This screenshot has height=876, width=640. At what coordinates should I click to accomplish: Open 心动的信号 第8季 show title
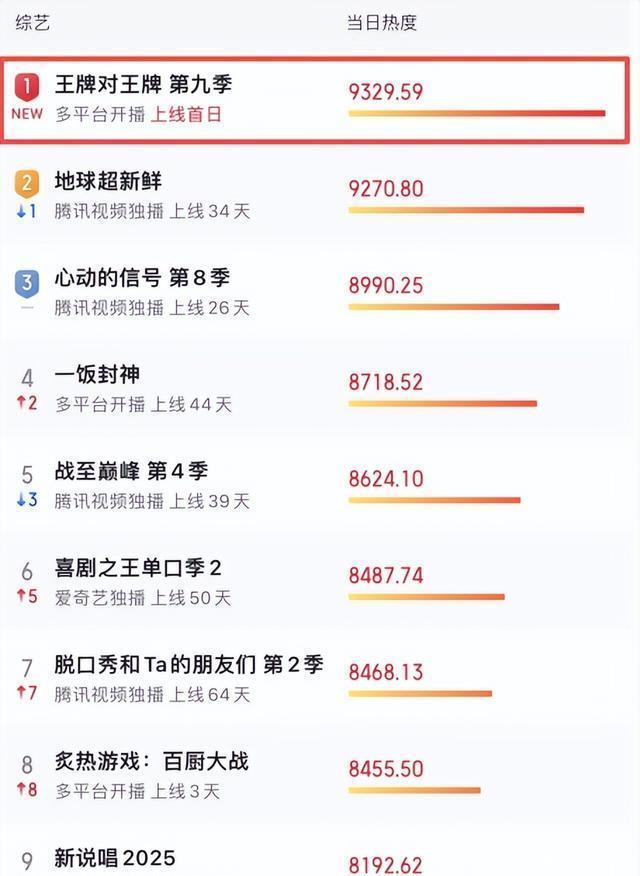tap(141, 277)
